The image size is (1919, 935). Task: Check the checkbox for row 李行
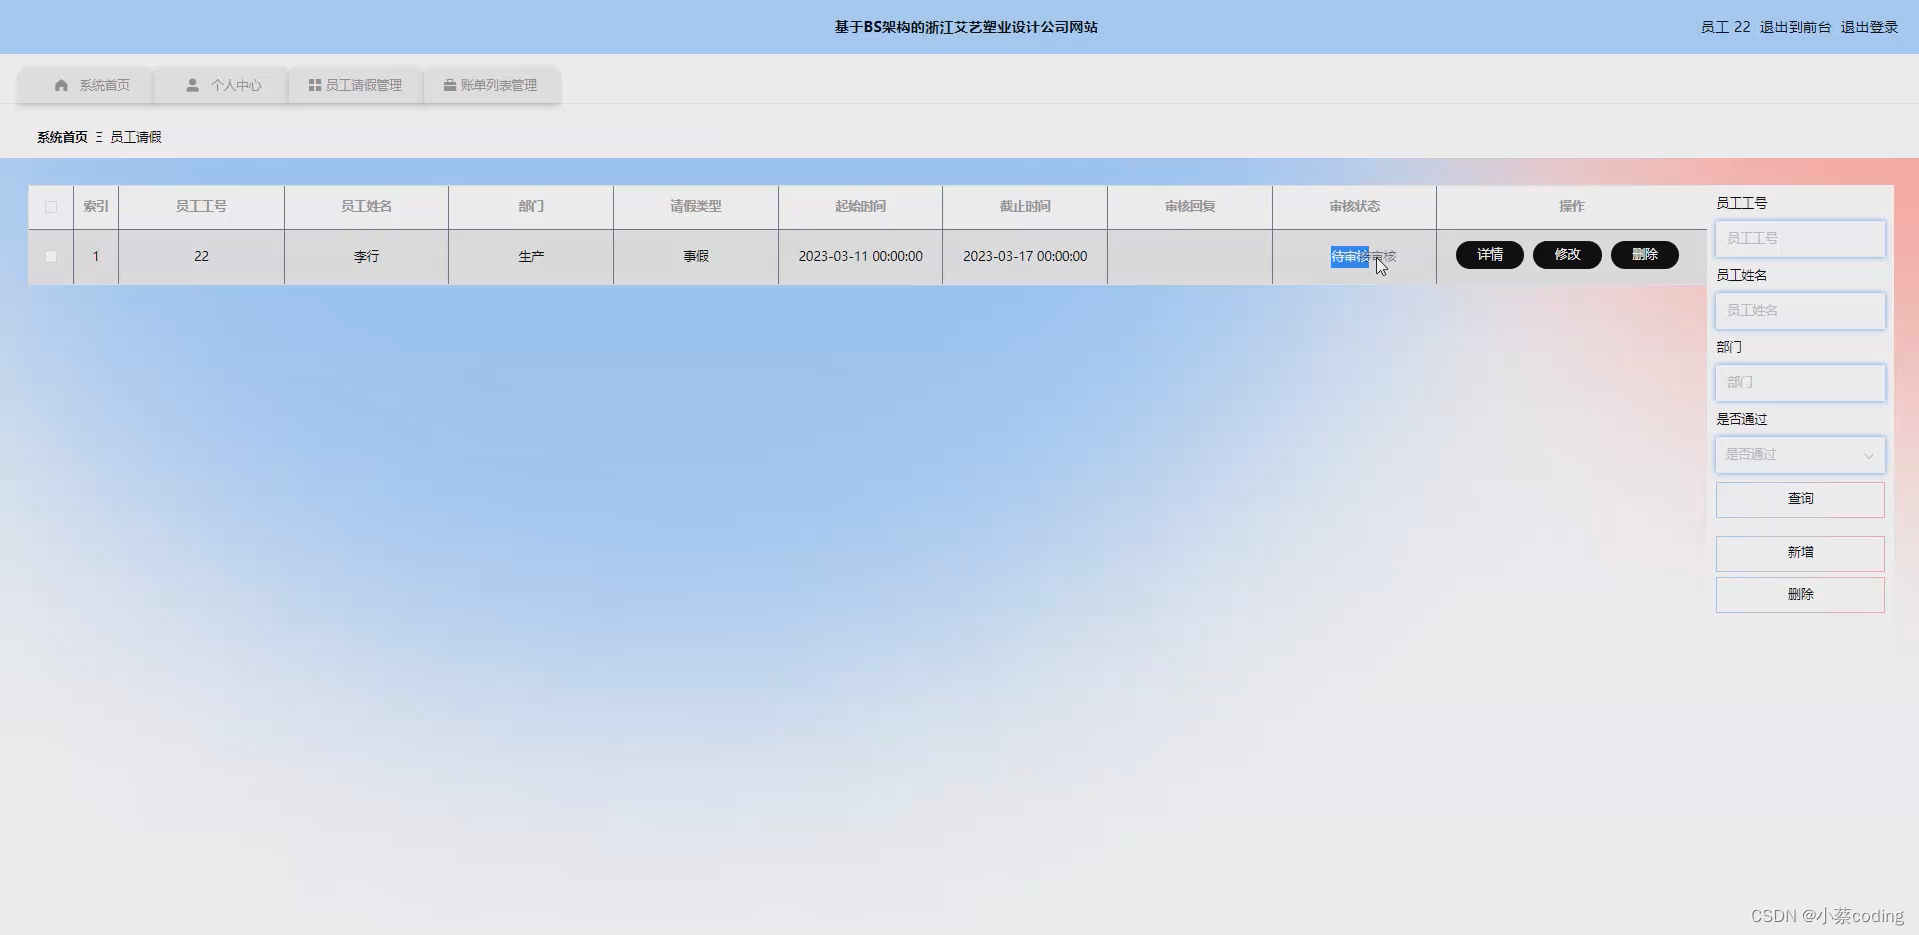point(51,257)
